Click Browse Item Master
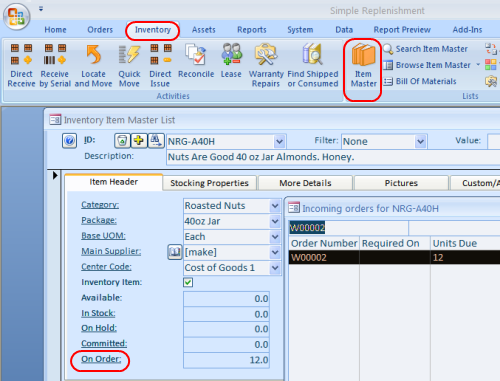 [427, 65]
